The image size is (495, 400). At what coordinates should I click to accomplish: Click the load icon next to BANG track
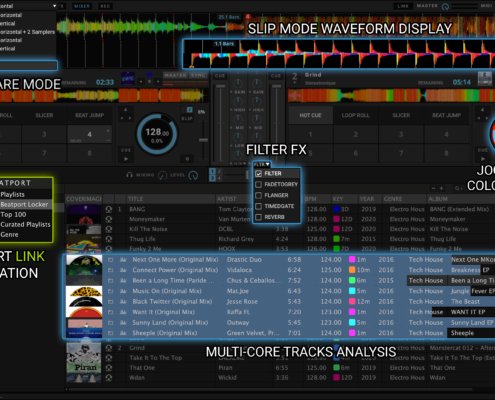(x=109, y=209)
